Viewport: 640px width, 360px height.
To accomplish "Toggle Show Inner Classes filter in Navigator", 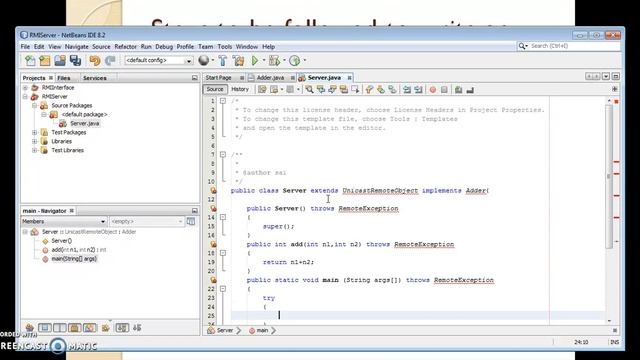I will click(90, 327).
